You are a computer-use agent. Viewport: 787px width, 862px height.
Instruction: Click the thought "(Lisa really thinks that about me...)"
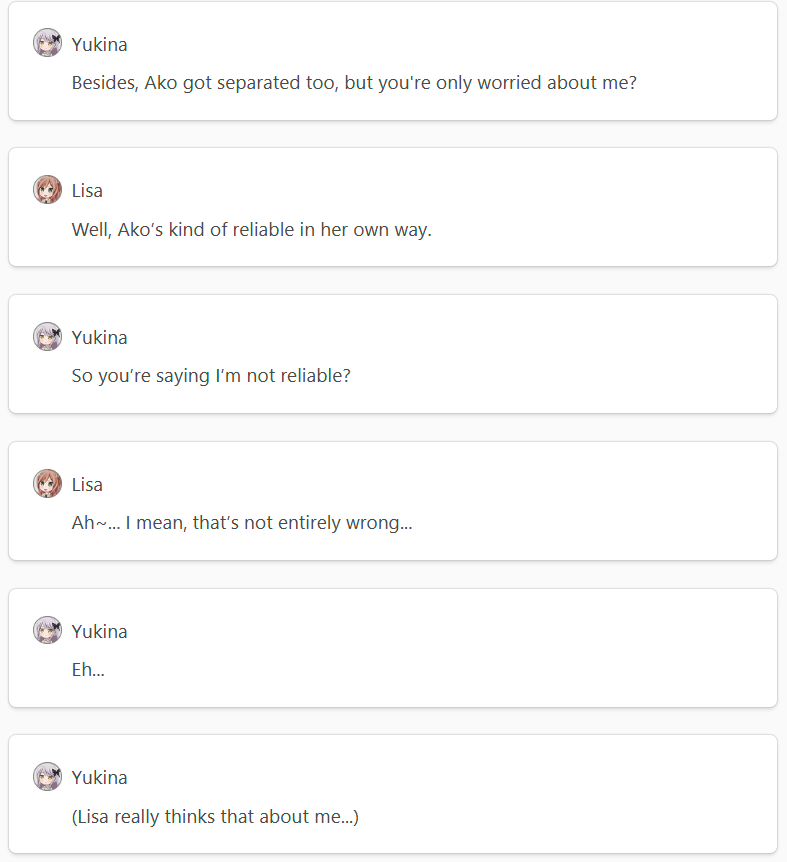[x=215, y=817]
